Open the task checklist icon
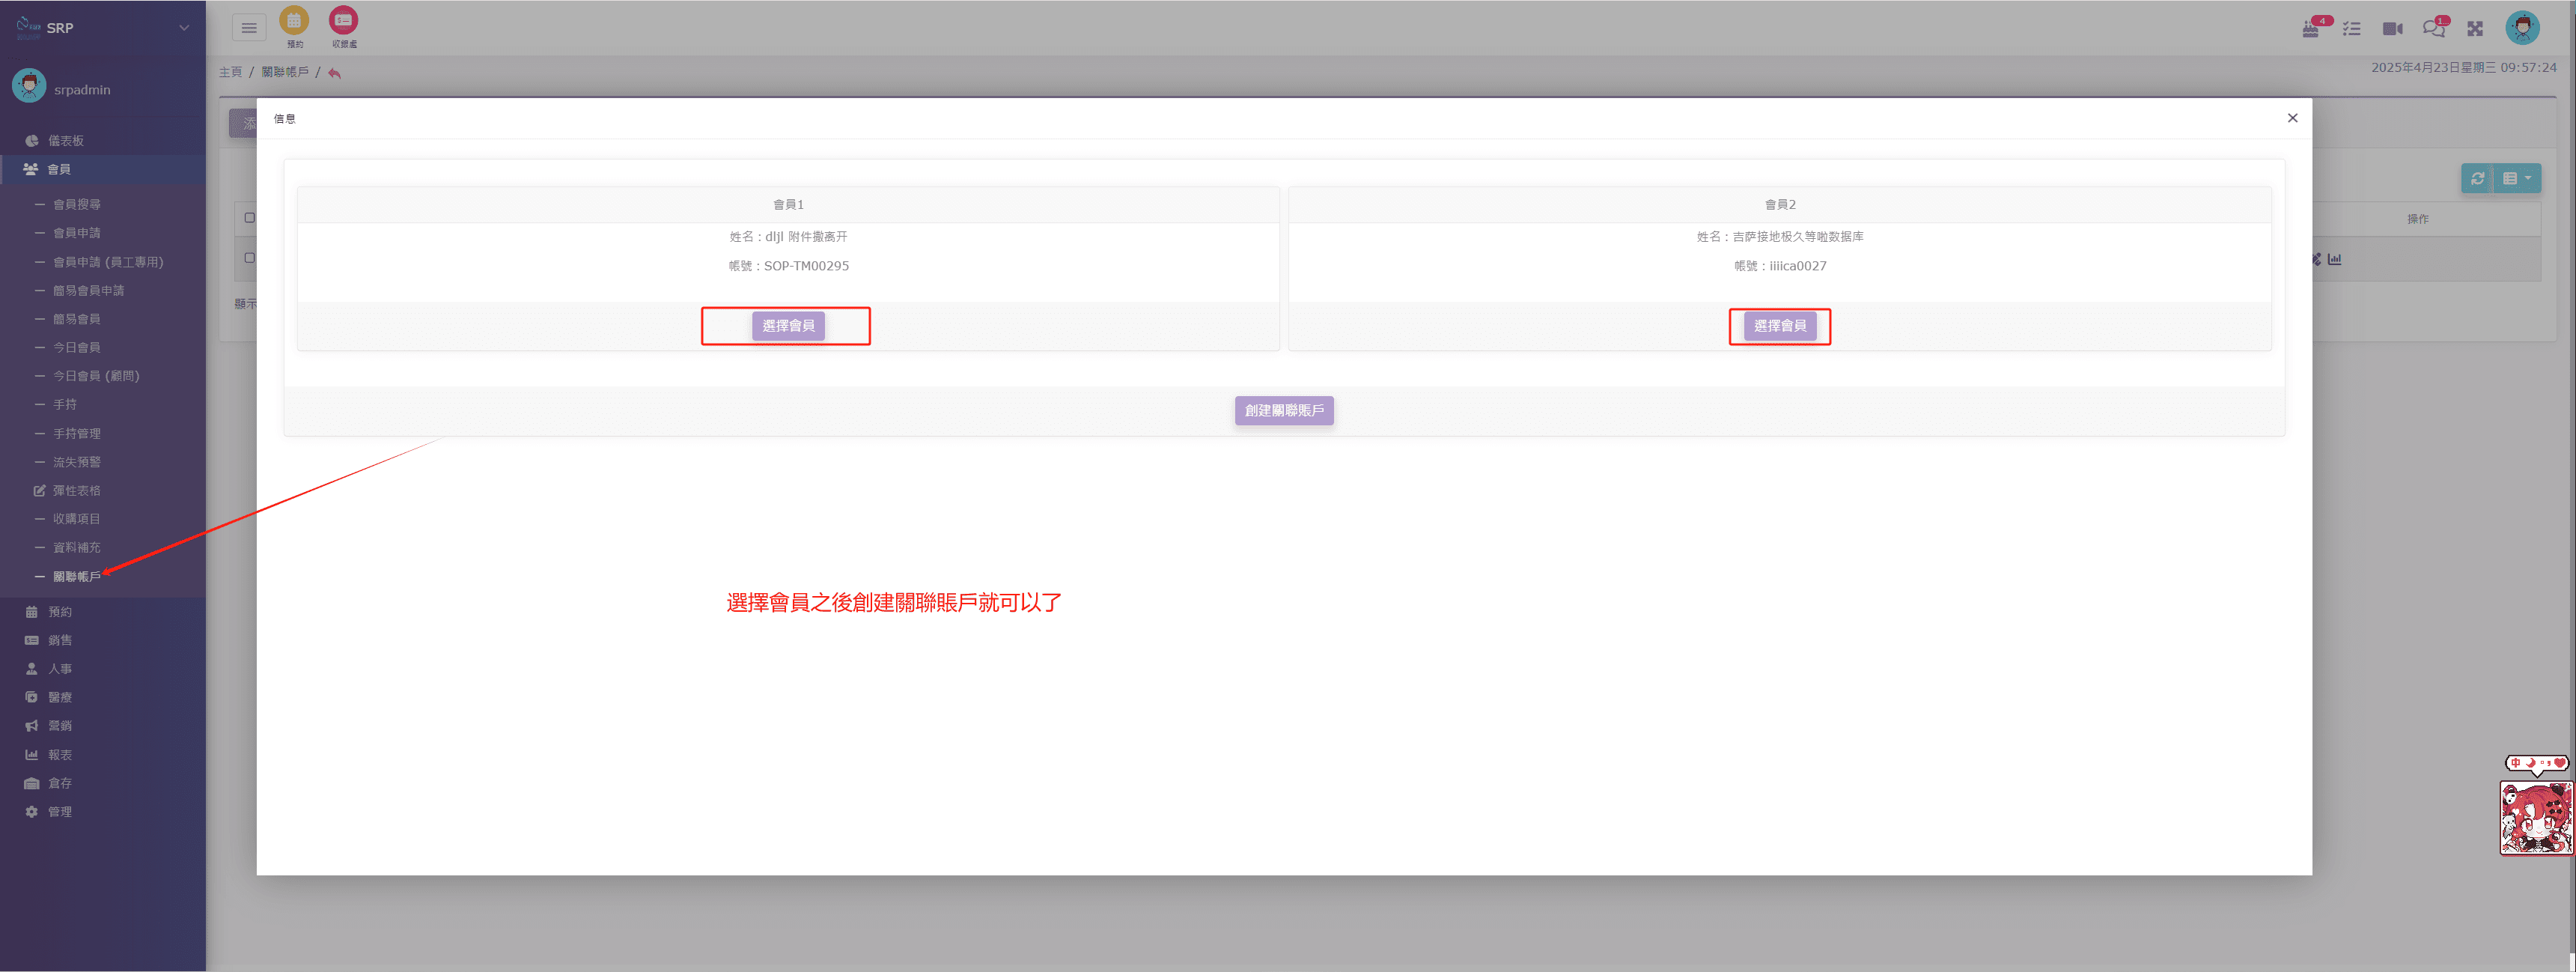 (2351, 29)
